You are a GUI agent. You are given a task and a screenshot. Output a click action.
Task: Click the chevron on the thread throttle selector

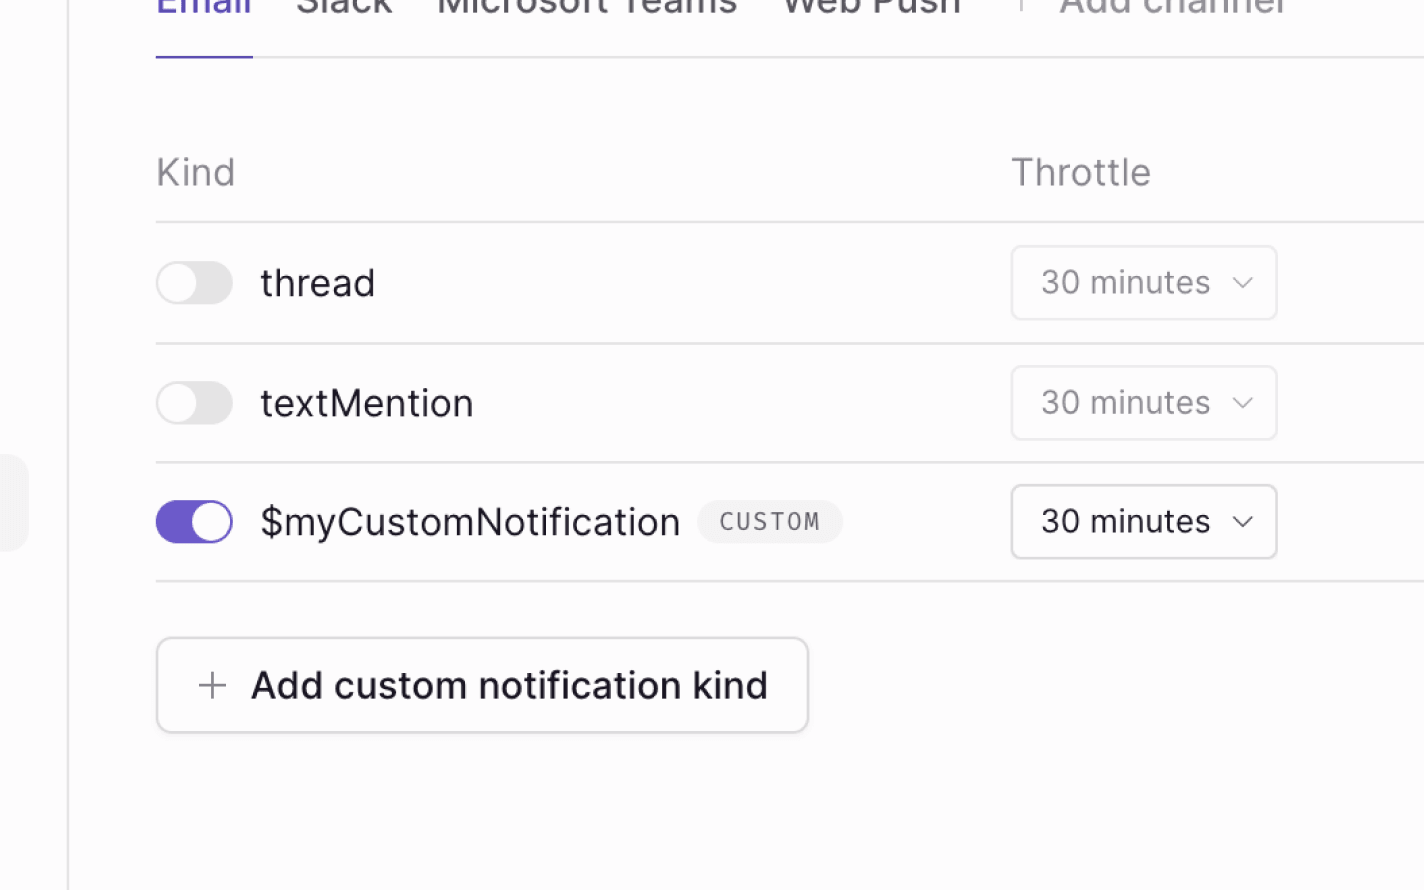point(1243,283)
